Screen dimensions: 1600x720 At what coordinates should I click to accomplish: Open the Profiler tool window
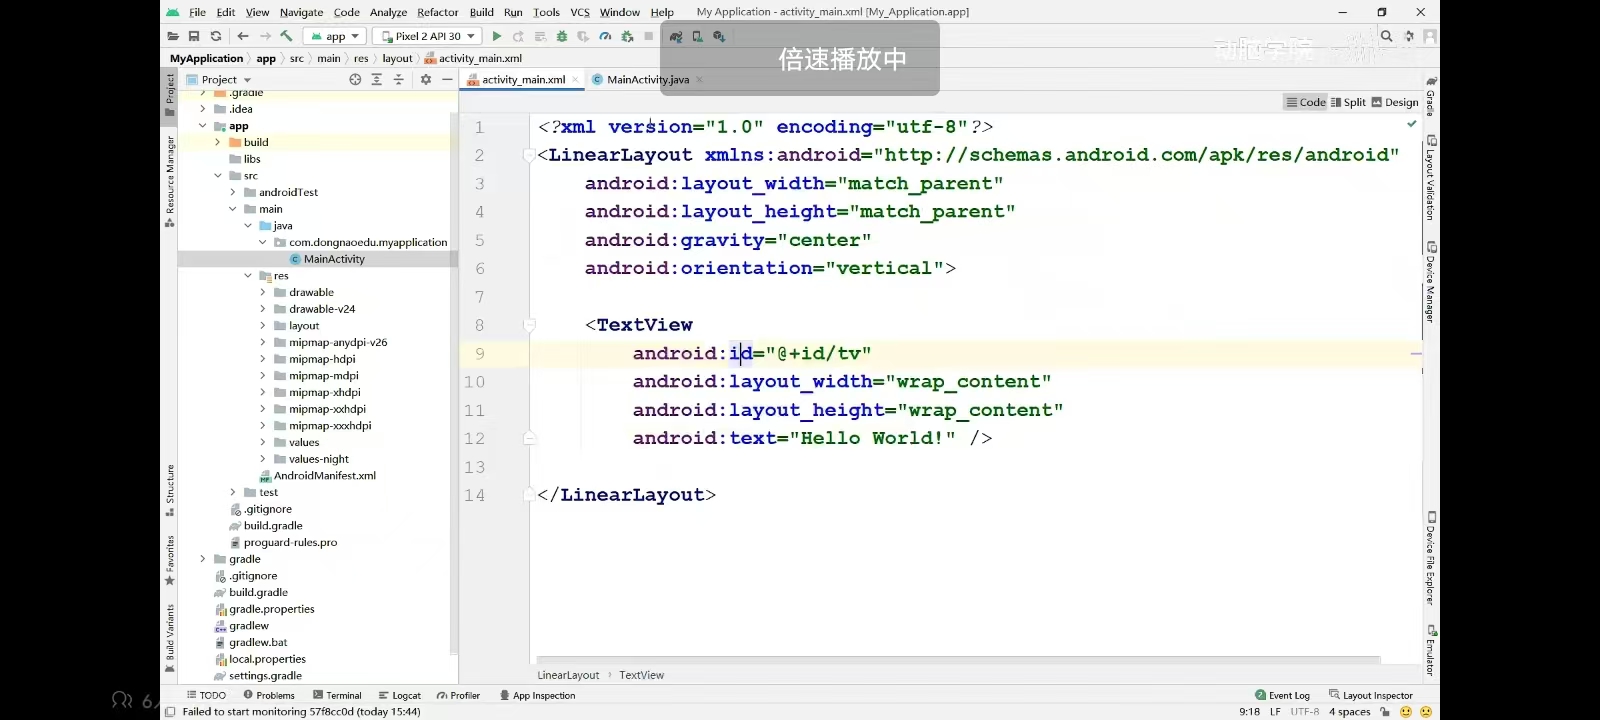(x=458, y=695)
